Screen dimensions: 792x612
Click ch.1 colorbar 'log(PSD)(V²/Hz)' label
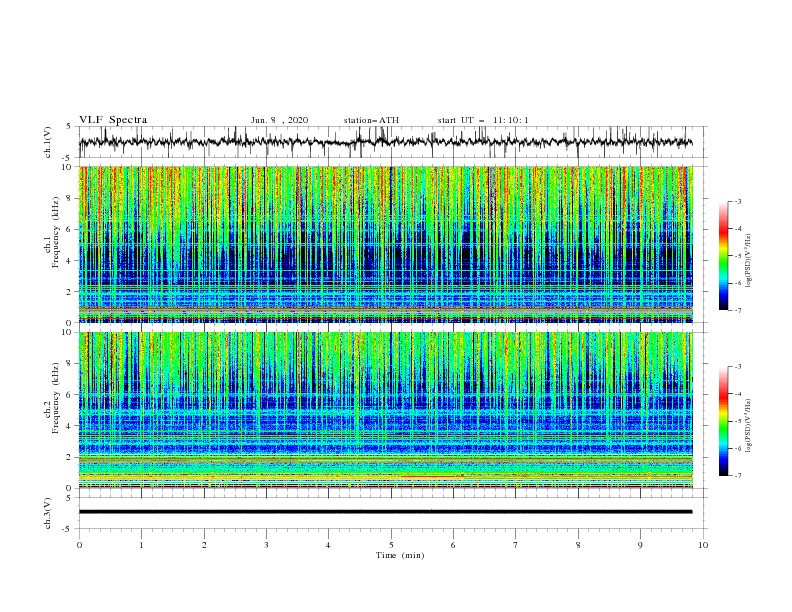749,261
